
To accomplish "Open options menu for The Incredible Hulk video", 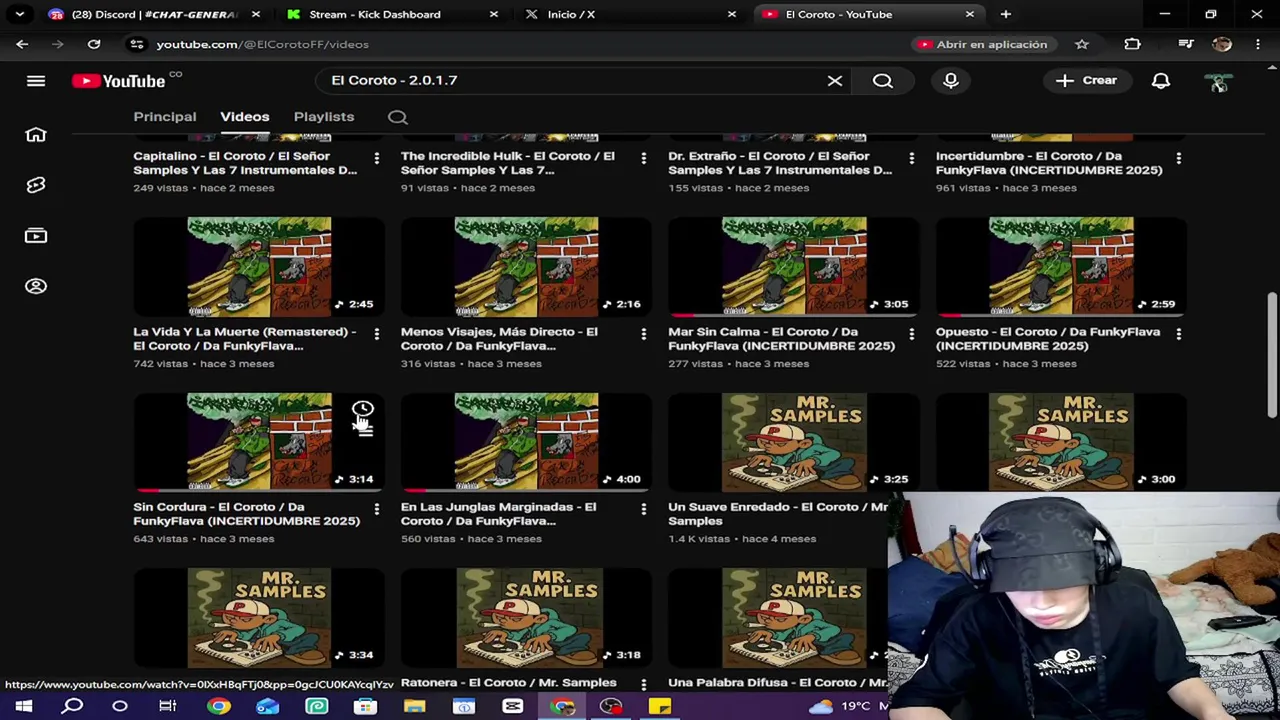I will pyautogui.click(x=643, y=158).
